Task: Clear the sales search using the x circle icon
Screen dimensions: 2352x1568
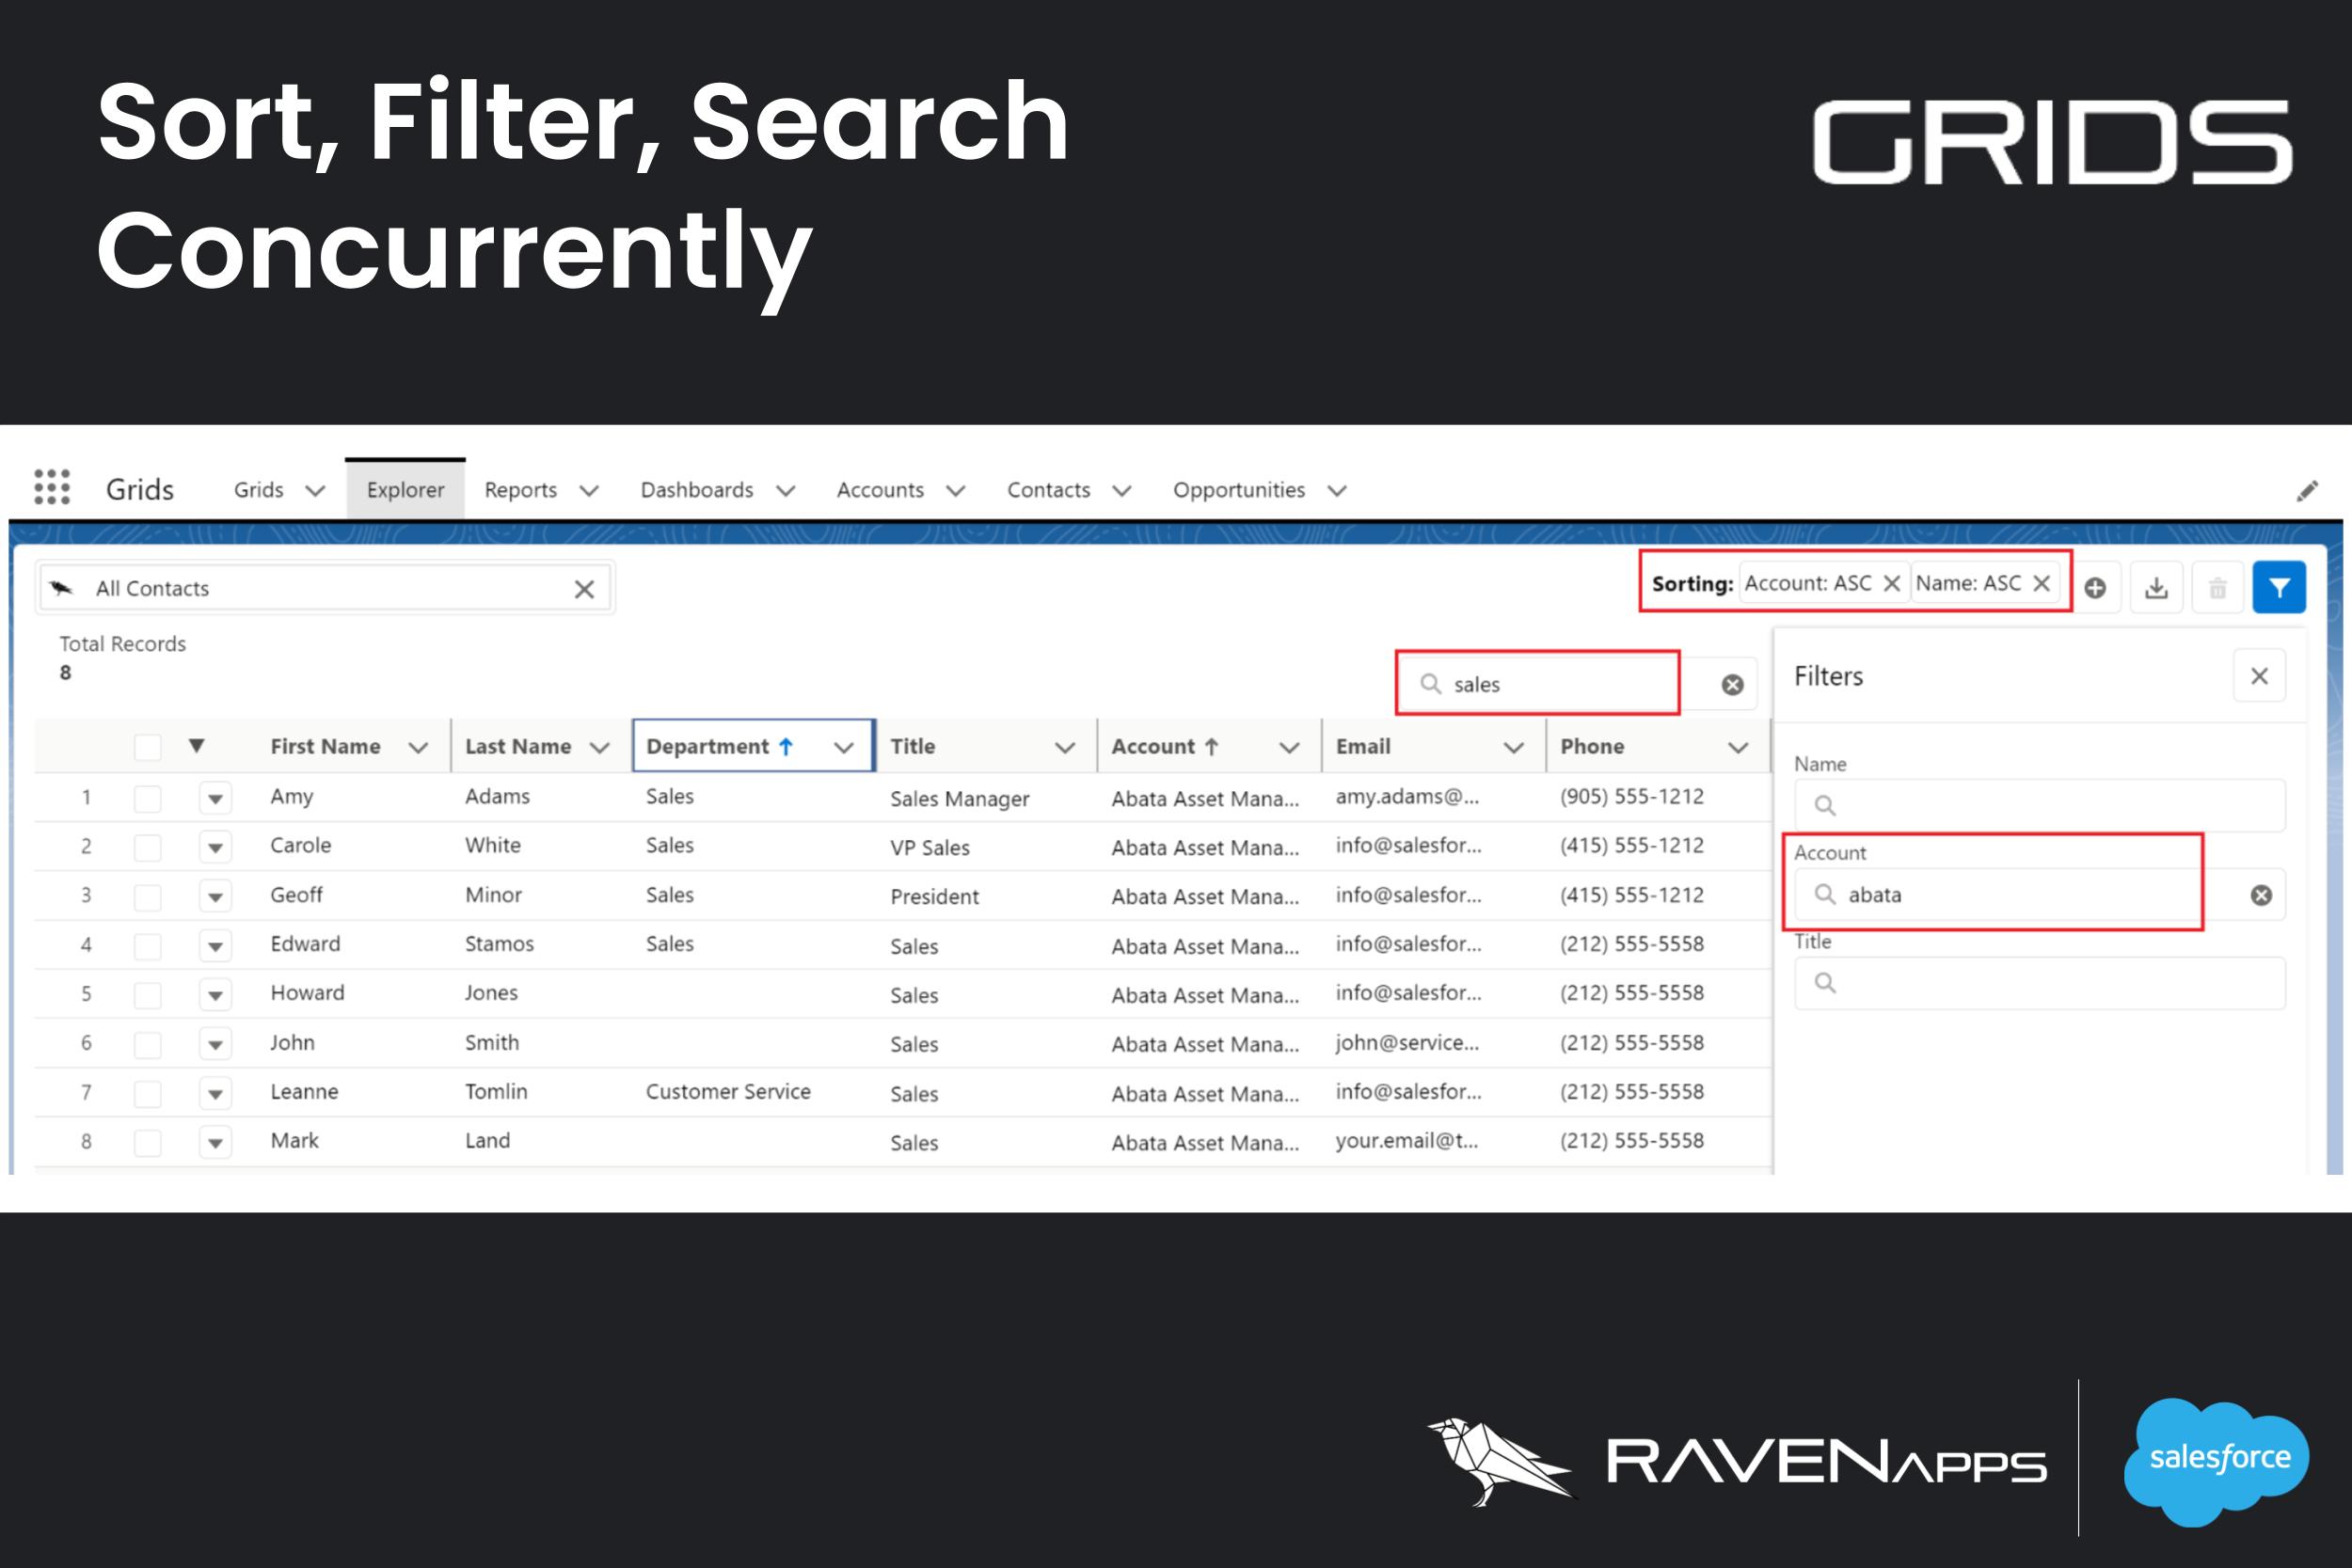Action: click(1731, 683)
